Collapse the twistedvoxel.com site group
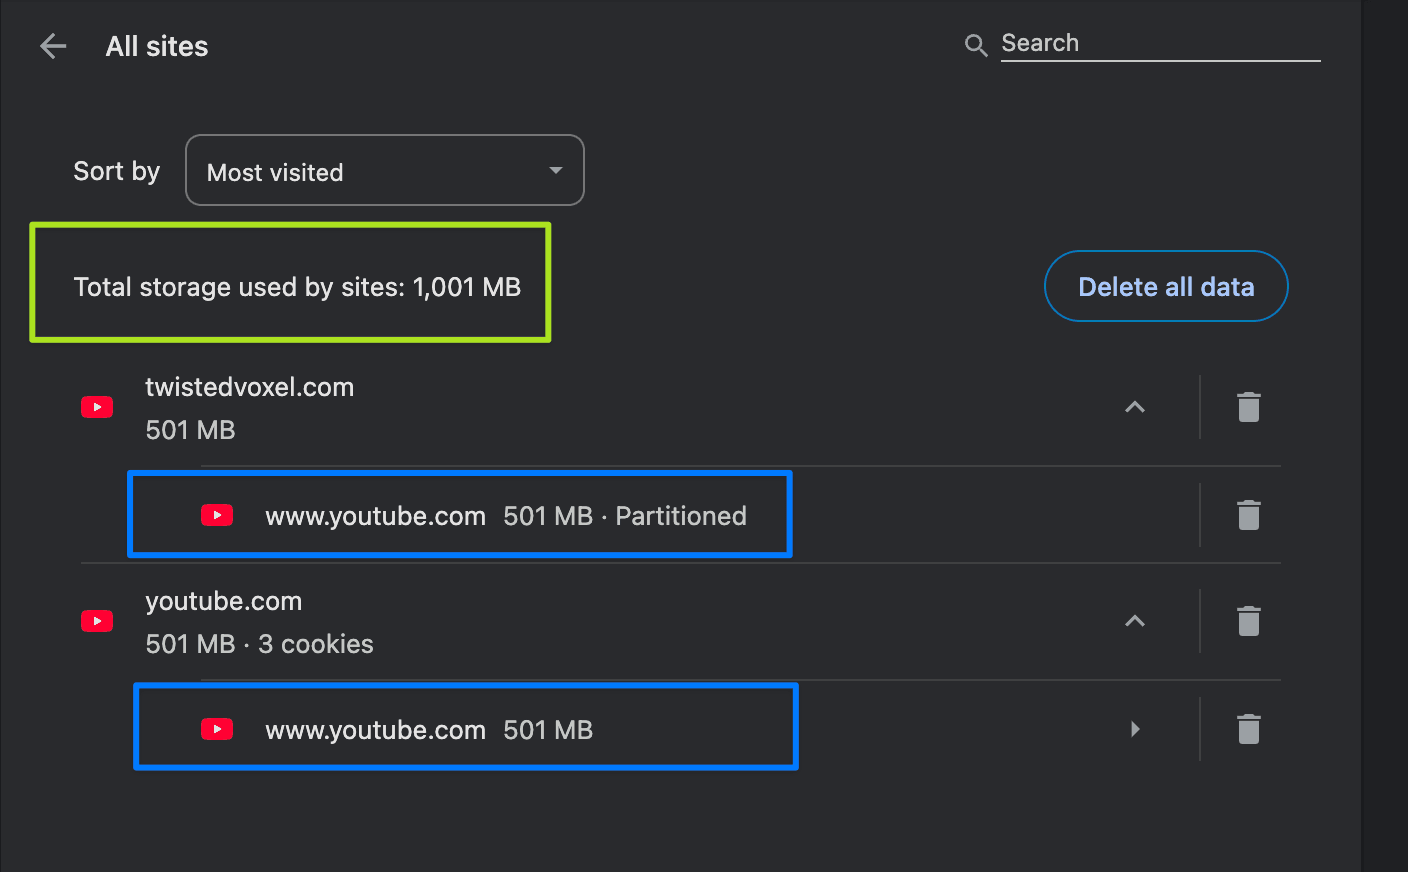Image resolution: width=1408 pixels, height=872 pixels. click(x=1135, y=407)
